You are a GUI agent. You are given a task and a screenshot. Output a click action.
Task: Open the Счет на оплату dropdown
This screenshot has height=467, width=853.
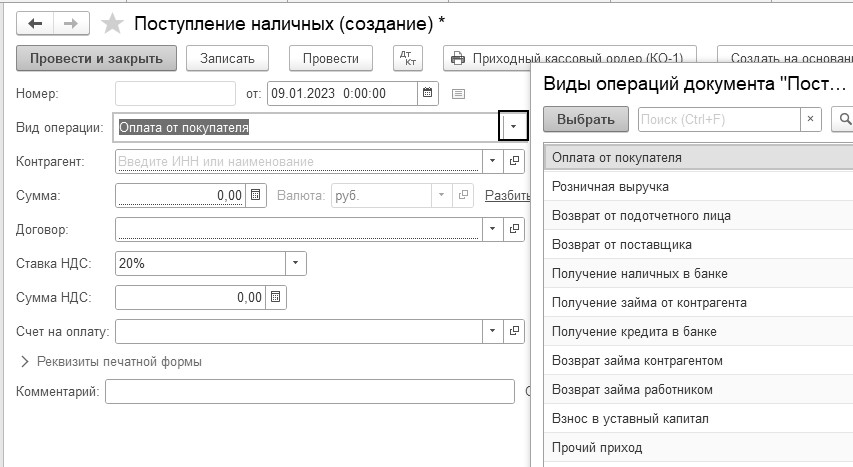[492, 331]
